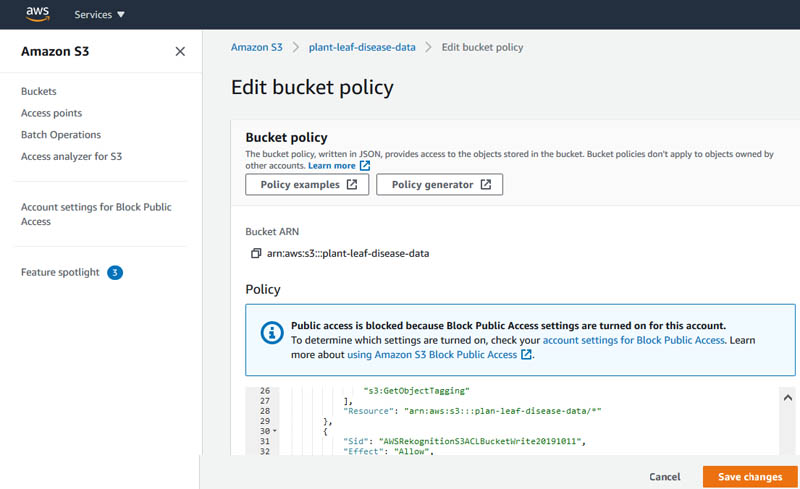The width and height of the screenshot is (800, 489).
Task: Open Feature spotlight in the sidebar
Action: (x=60, y=273)
